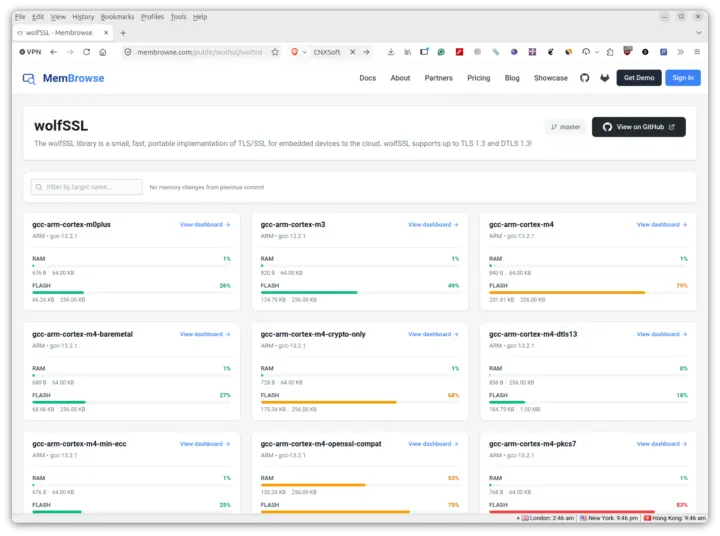720x536 pixels.
Task: Click the View on GitHub button
Action: coord(639,127)
